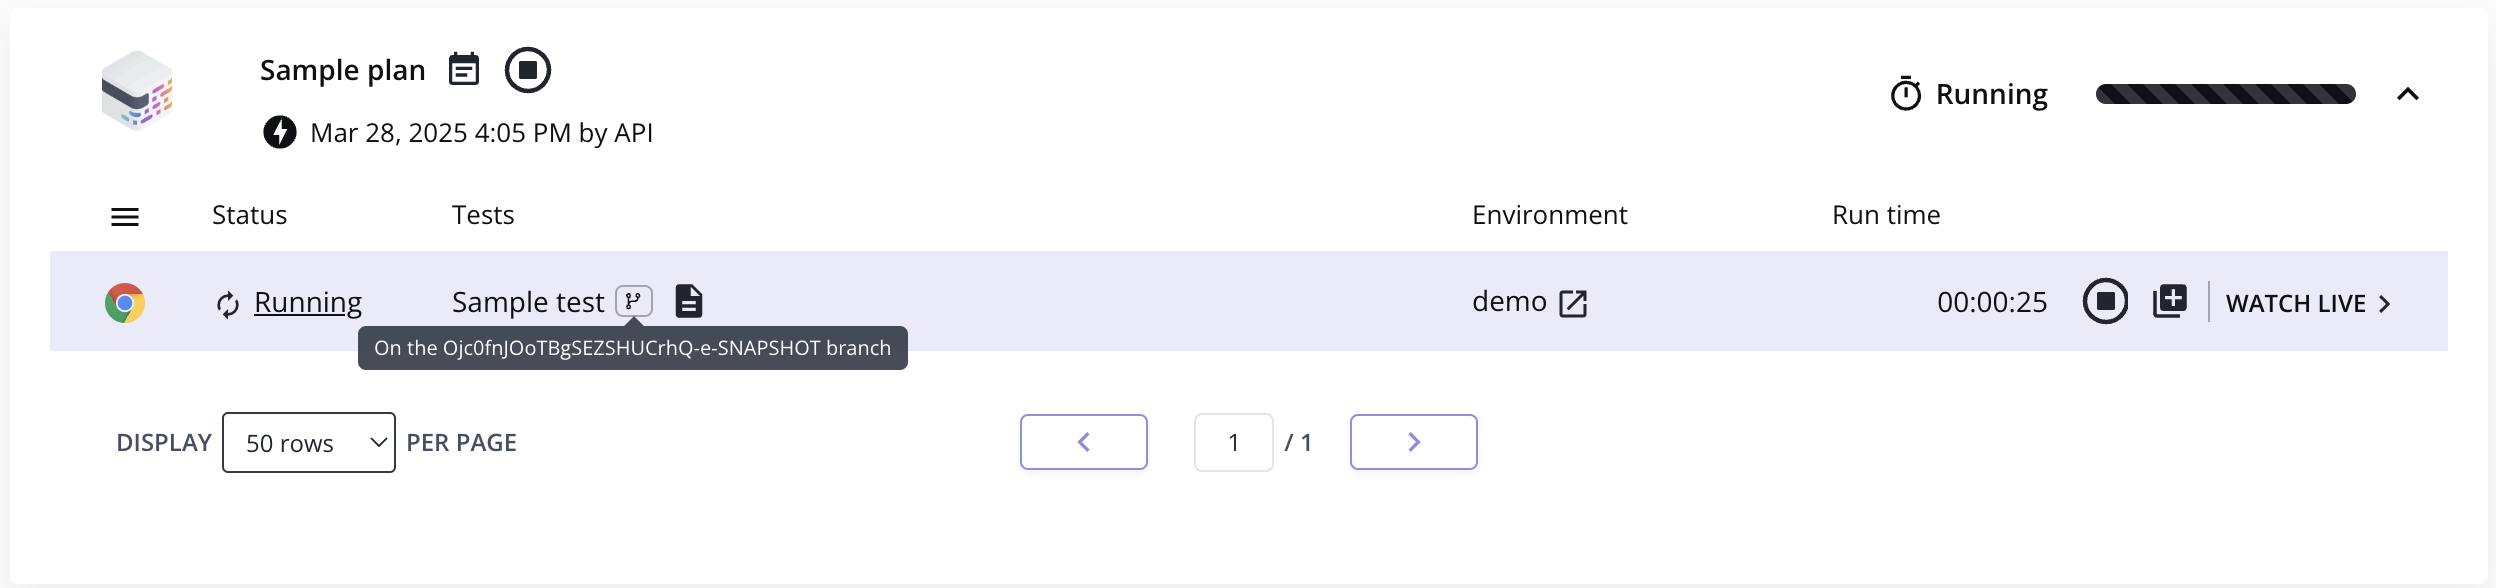This screenshot has width=2496, height=588.
Task: Click the branch icon next to Sample test
Action: (634, 301)
